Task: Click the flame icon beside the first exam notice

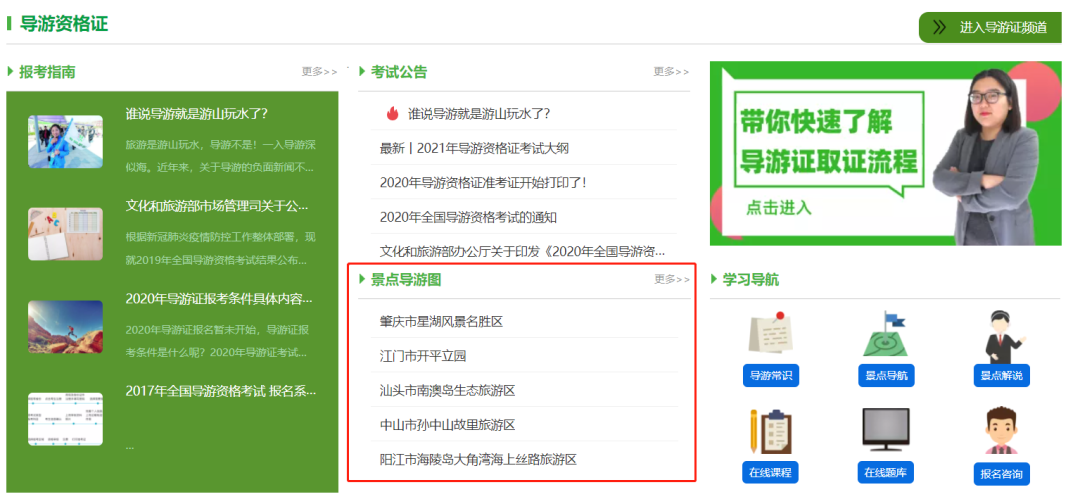Action: pos(392,114)
